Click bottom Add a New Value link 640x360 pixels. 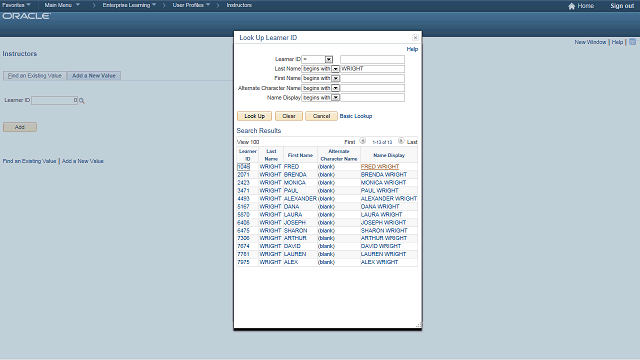(x=82, y=161)
